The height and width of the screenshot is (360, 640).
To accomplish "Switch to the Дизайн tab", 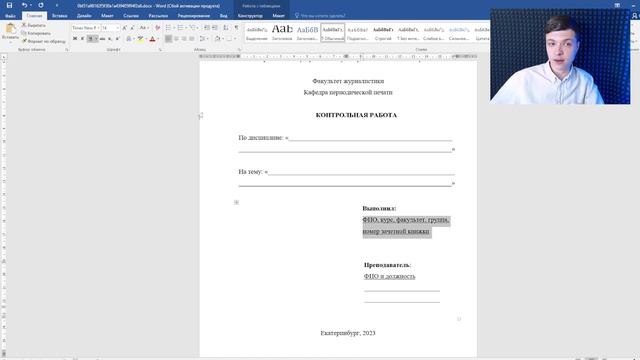I will point(84,16).
